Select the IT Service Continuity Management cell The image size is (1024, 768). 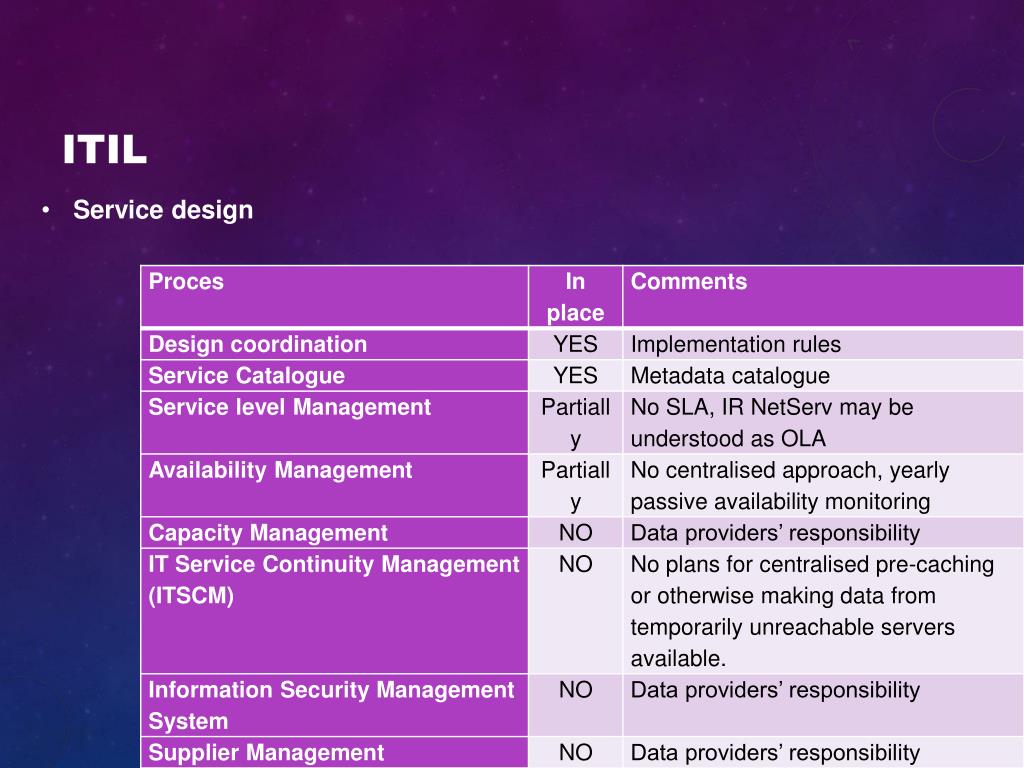point(334,611)
